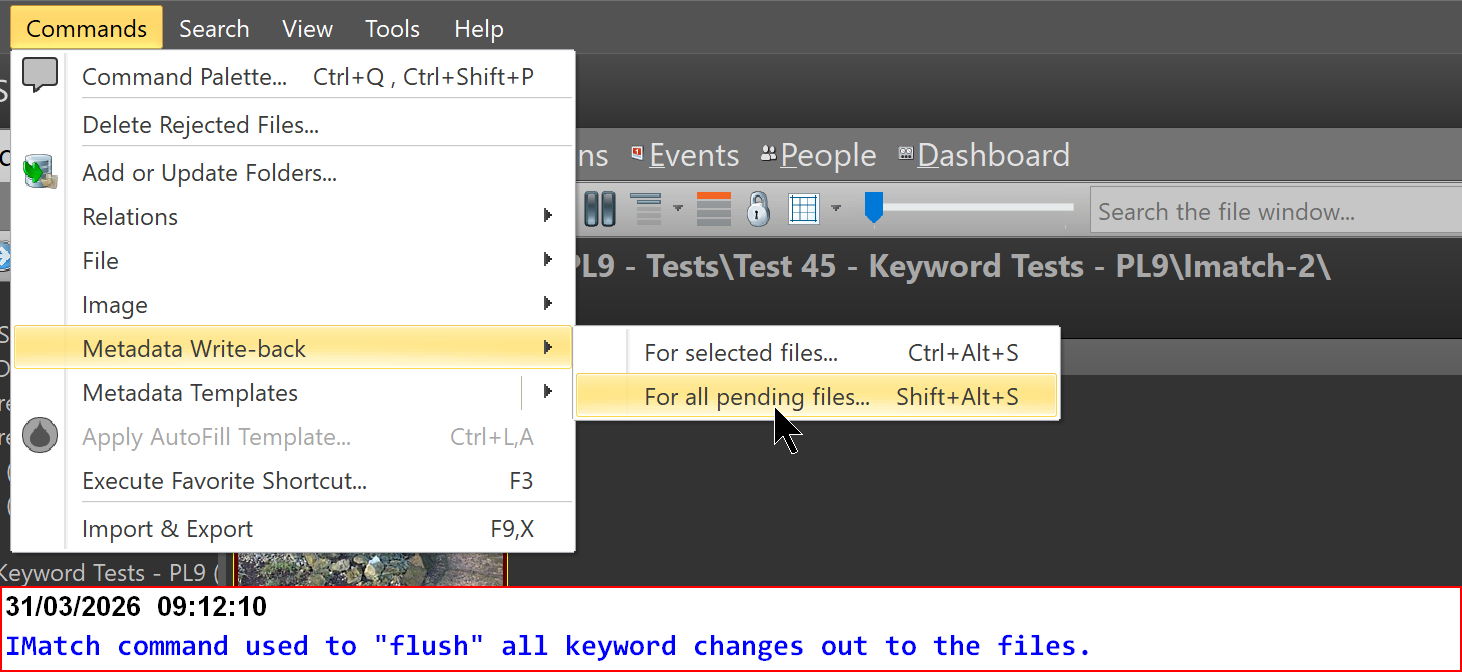Image resolution: width=1462 pixels, height=672 pixels.
Task: Open the dropdown arrow beside list layout icon
Action: pos(677,209)
